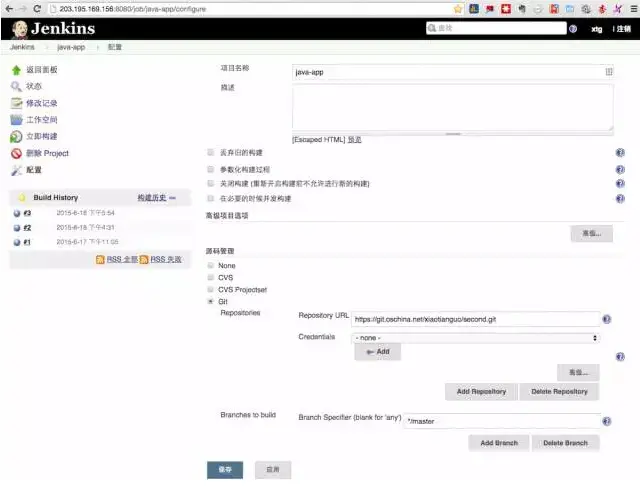
Task: Toggle the fourth build option checkbox
Action: (211, 199)
